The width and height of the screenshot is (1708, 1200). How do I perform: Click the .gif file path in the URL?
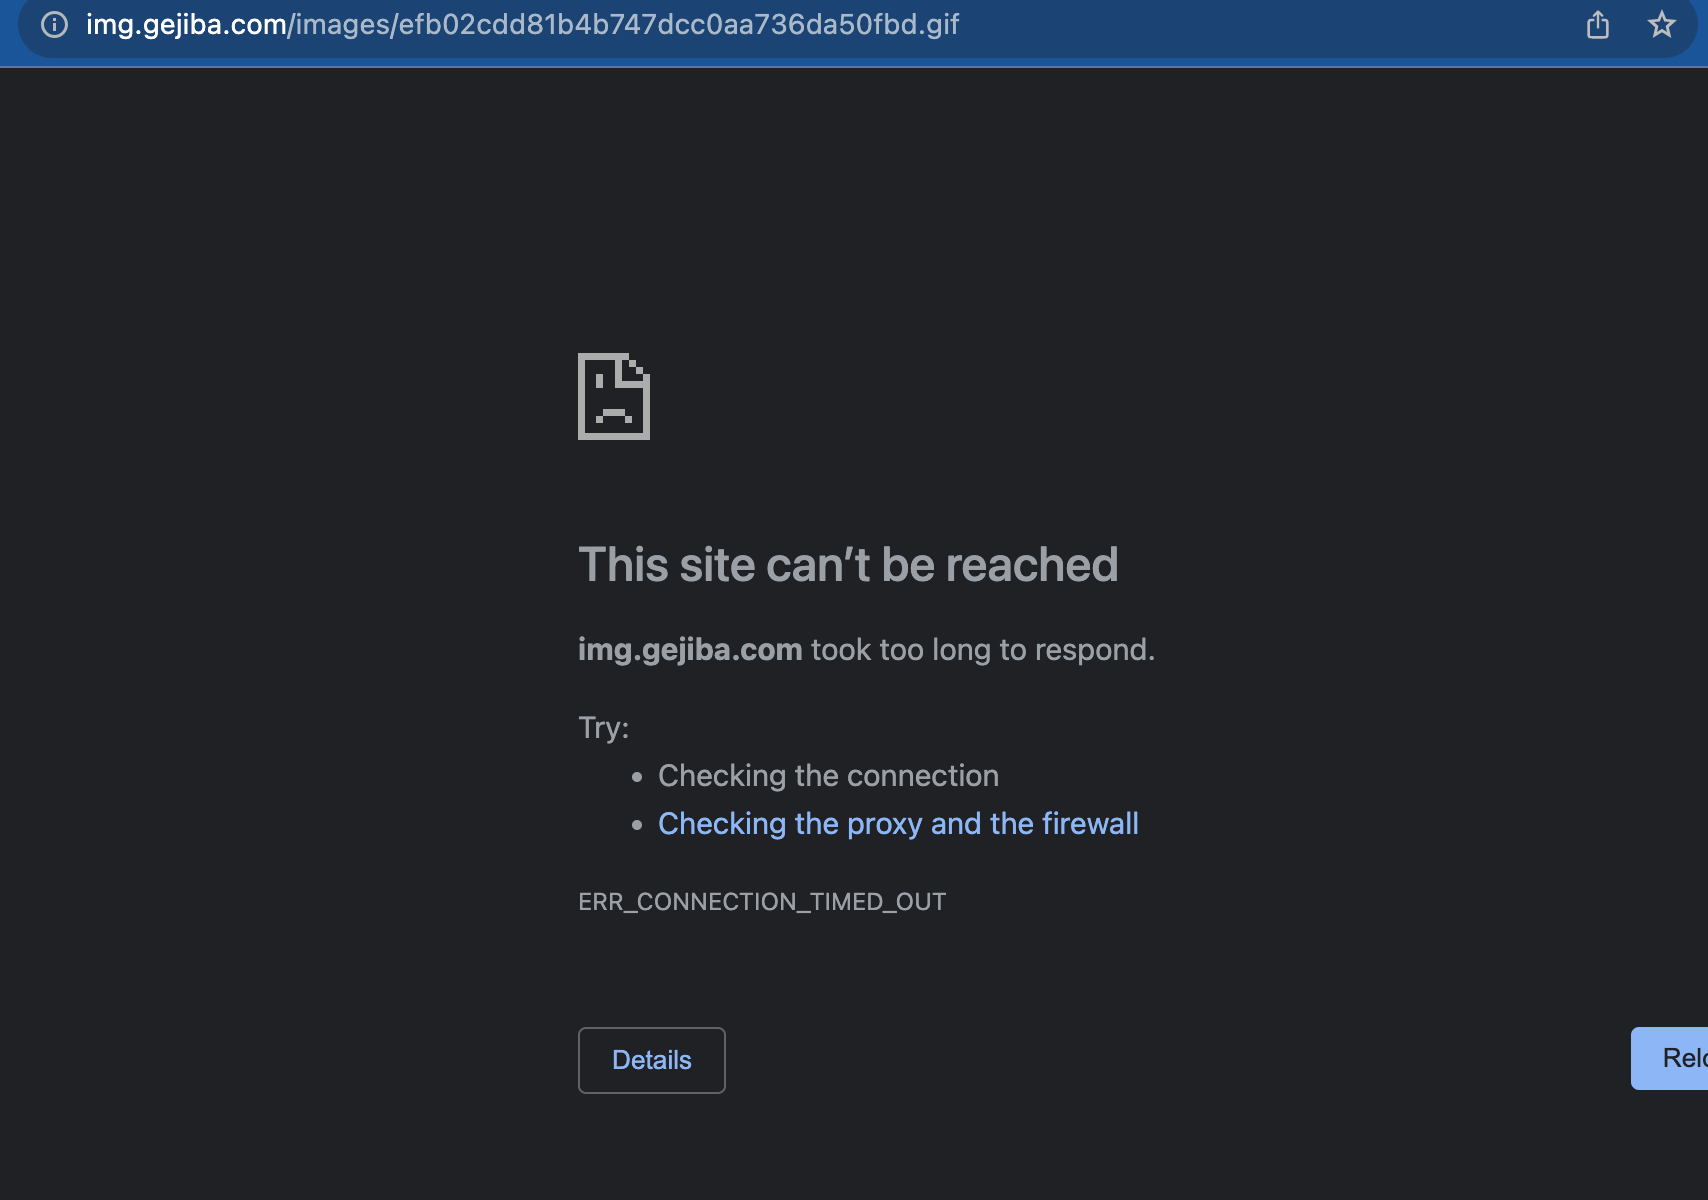[x=626, y=25]
